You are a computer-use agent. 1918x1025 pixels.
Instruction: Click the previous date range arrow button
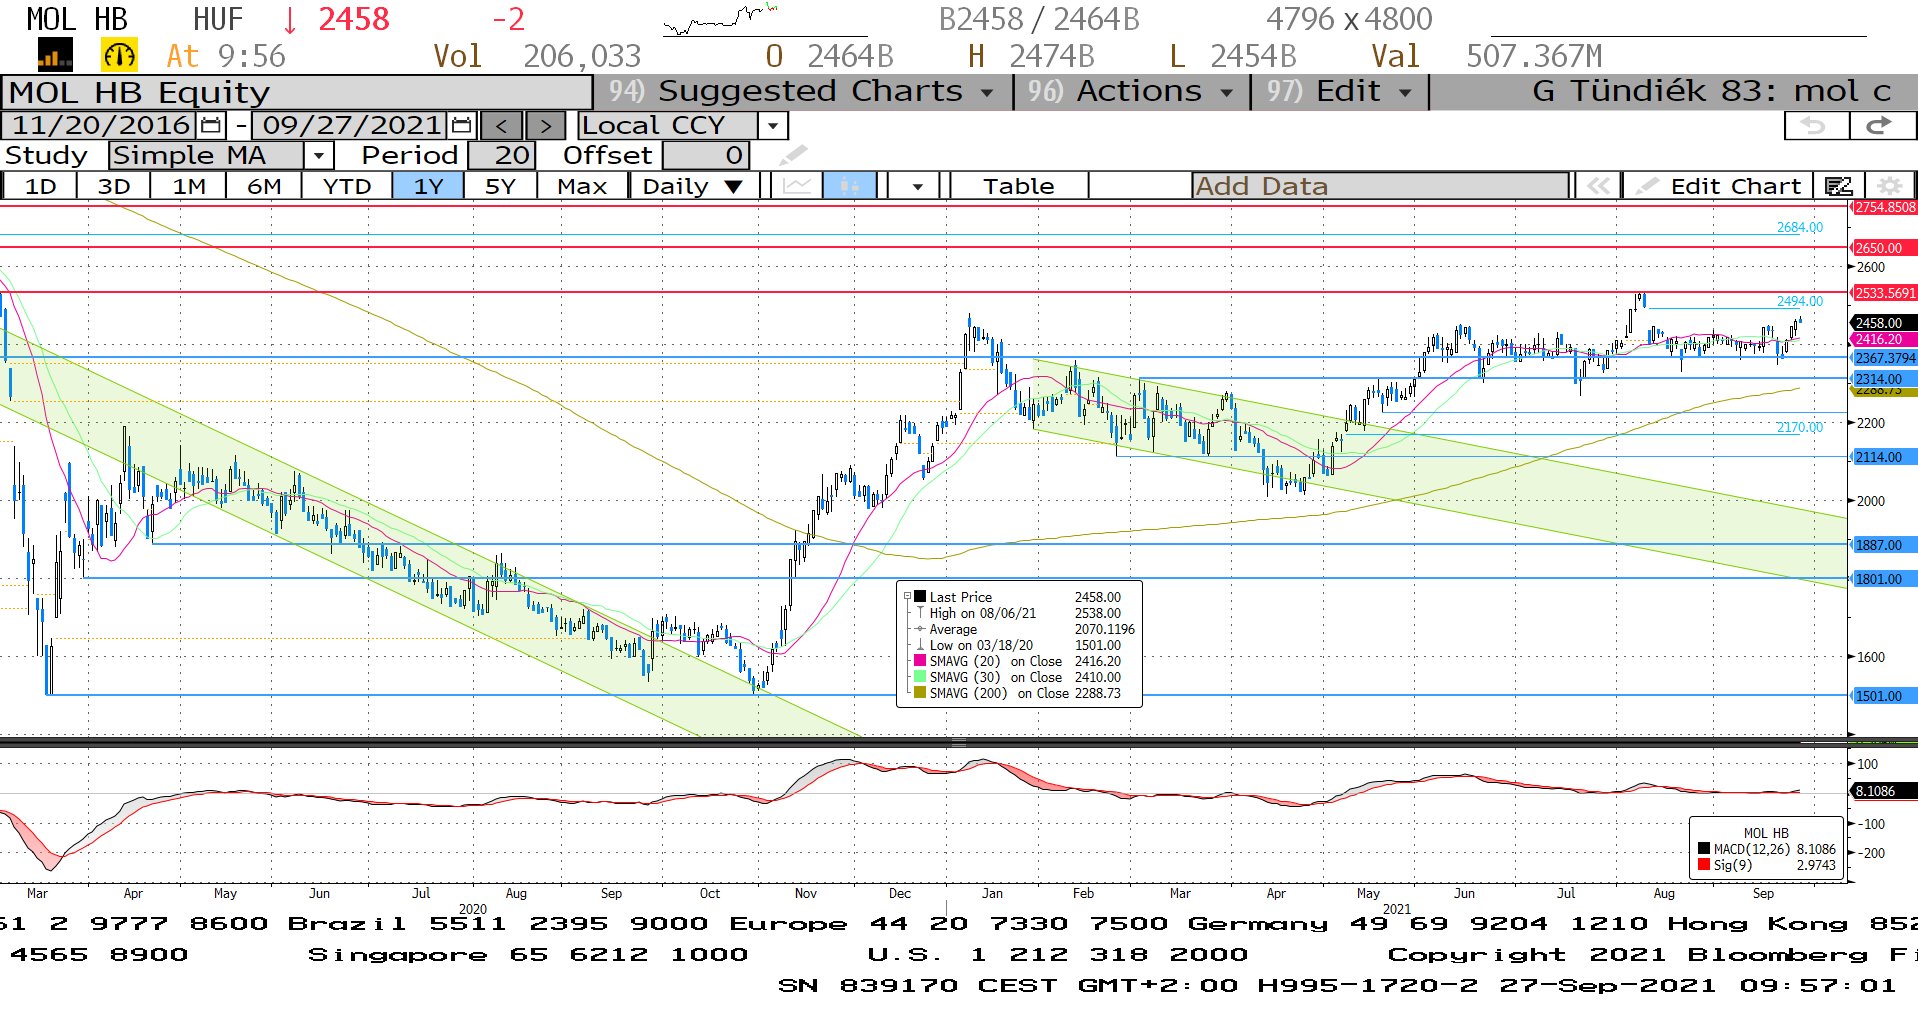click(502, 125)
